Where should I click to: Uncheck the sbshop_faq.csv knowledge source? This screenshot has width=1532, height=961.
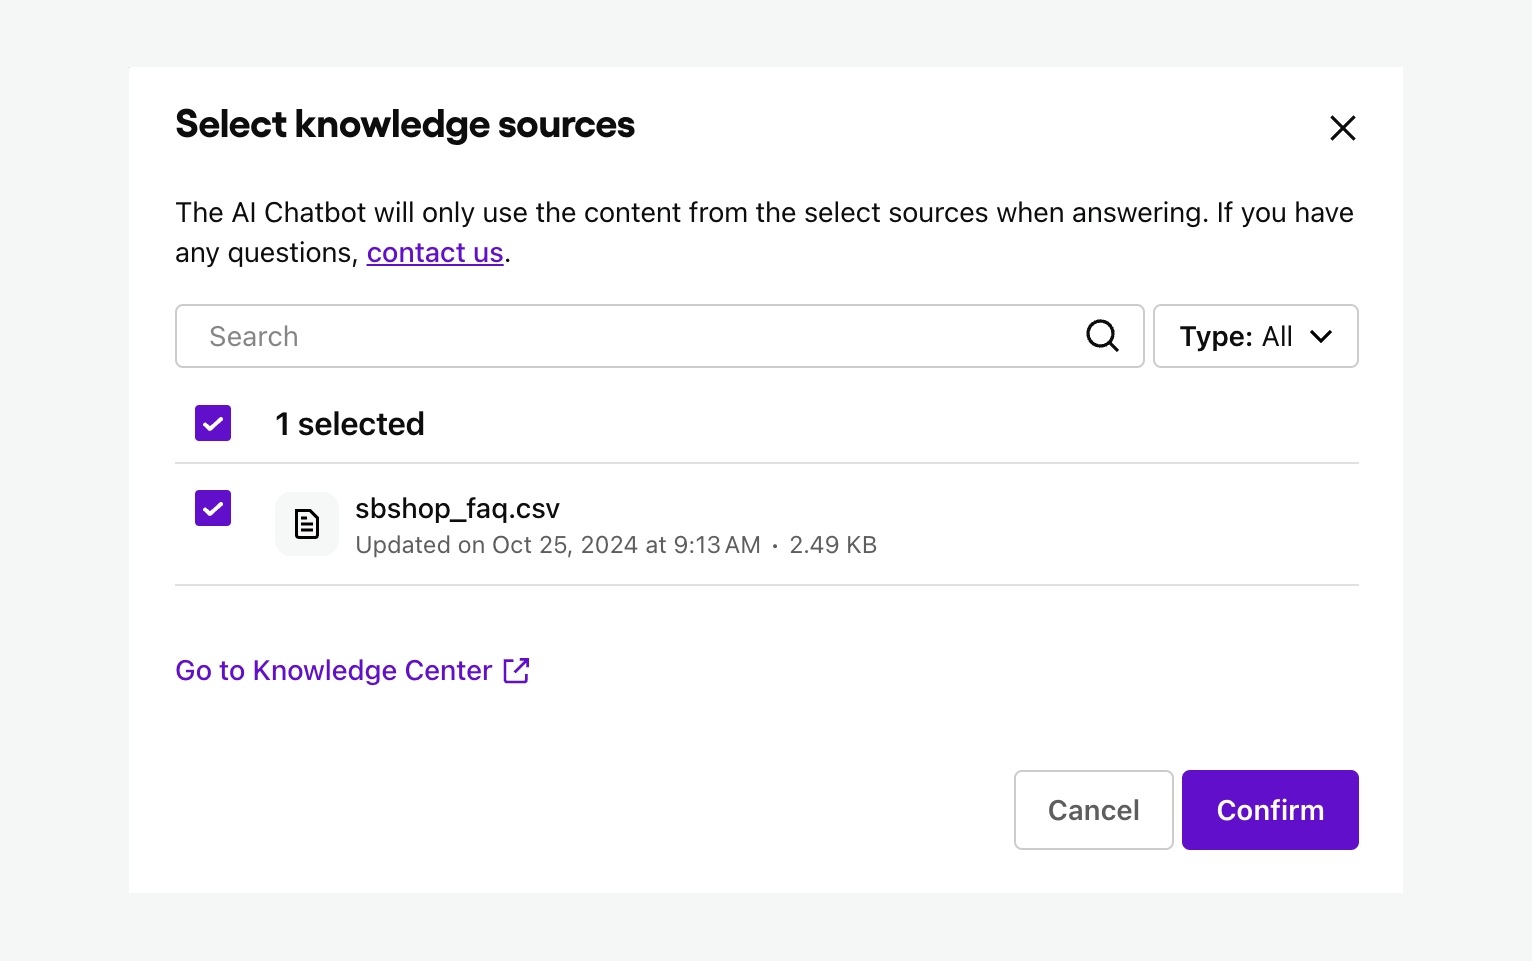coord(212,508)
